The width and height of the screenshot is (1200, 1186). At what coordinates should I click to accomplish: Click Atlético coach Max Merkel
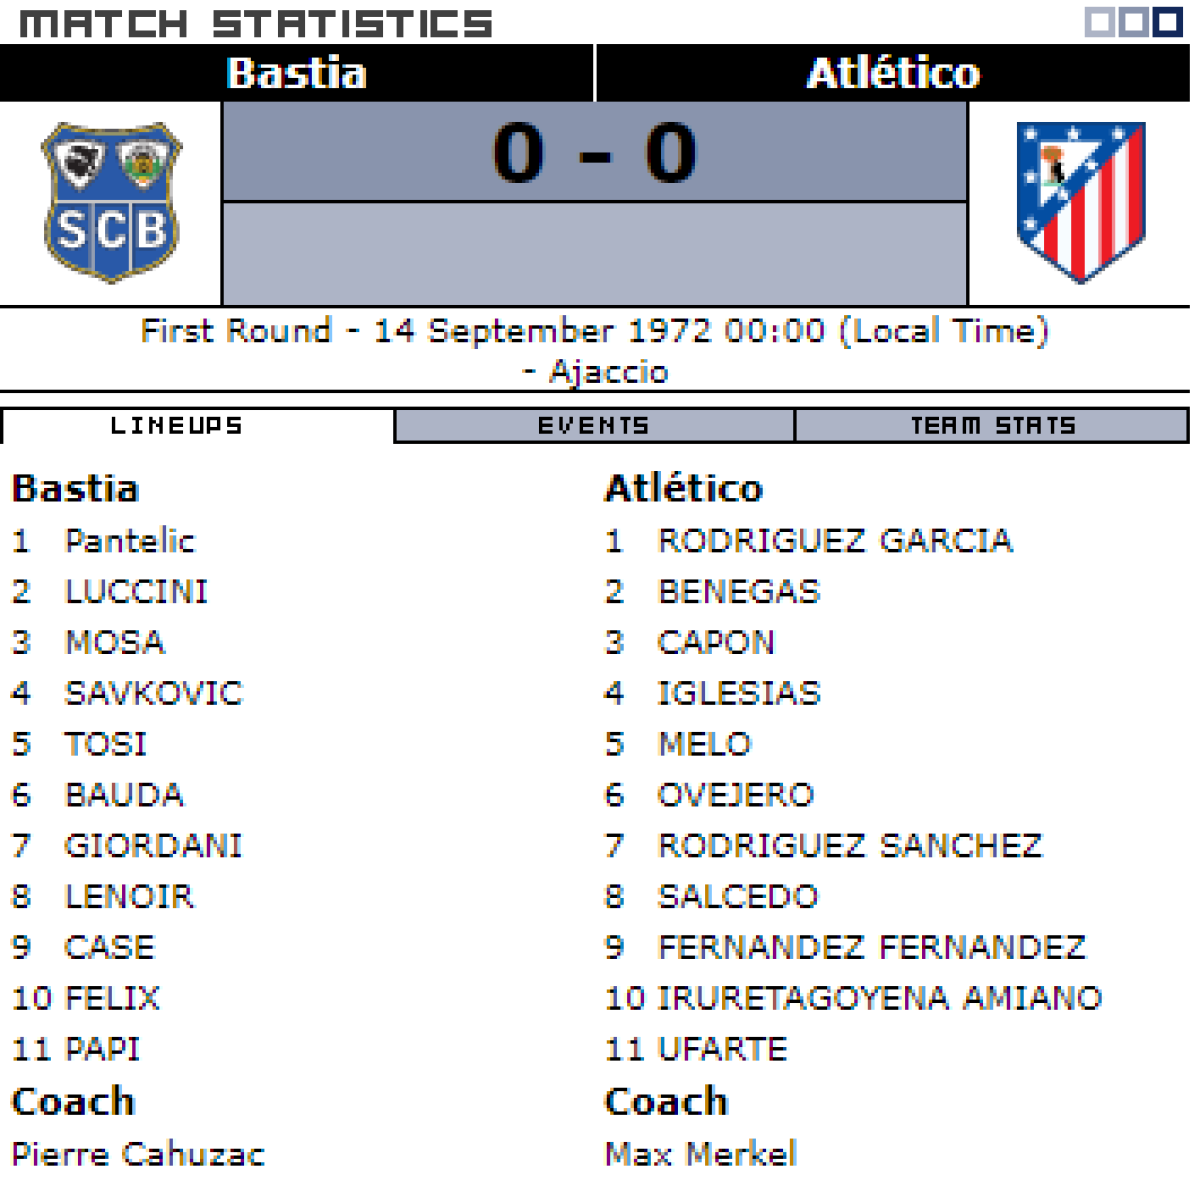click(701, 1154)
